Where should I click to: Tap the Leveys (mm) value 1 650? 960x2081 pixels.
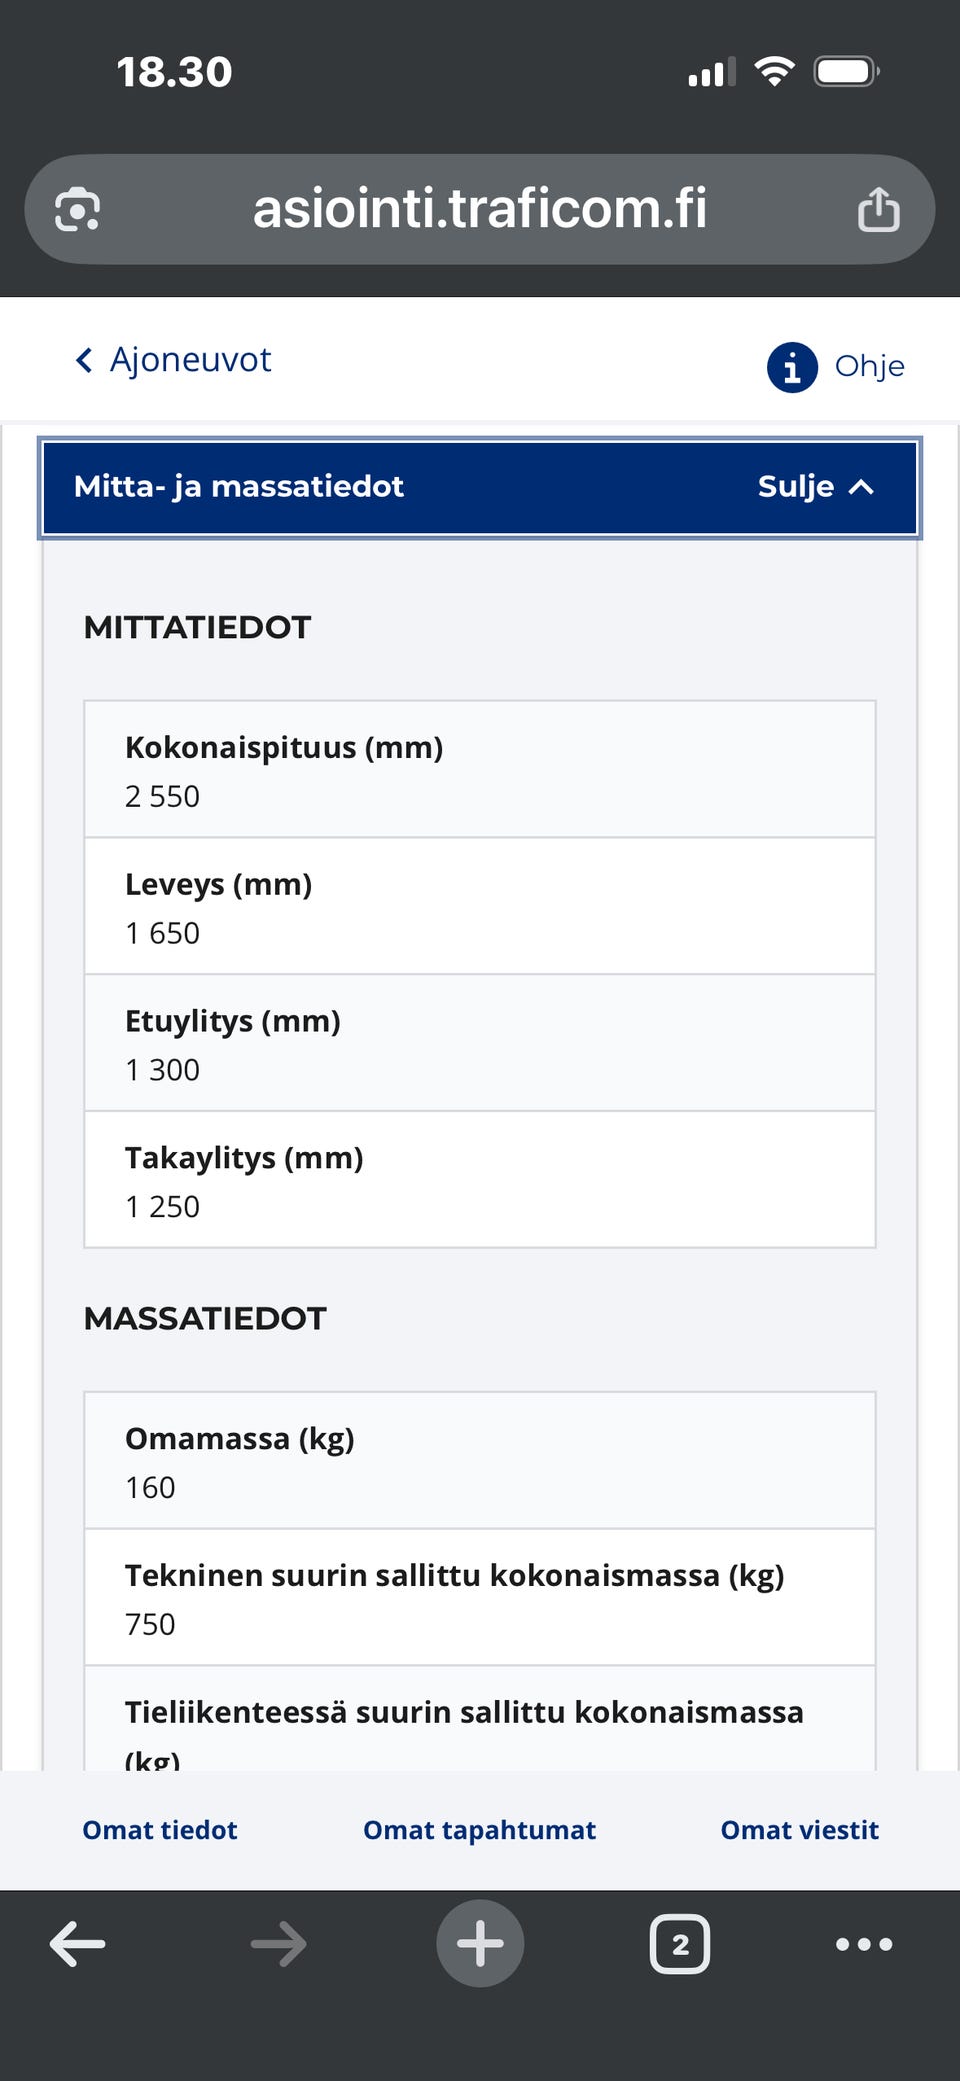[162, 933]
